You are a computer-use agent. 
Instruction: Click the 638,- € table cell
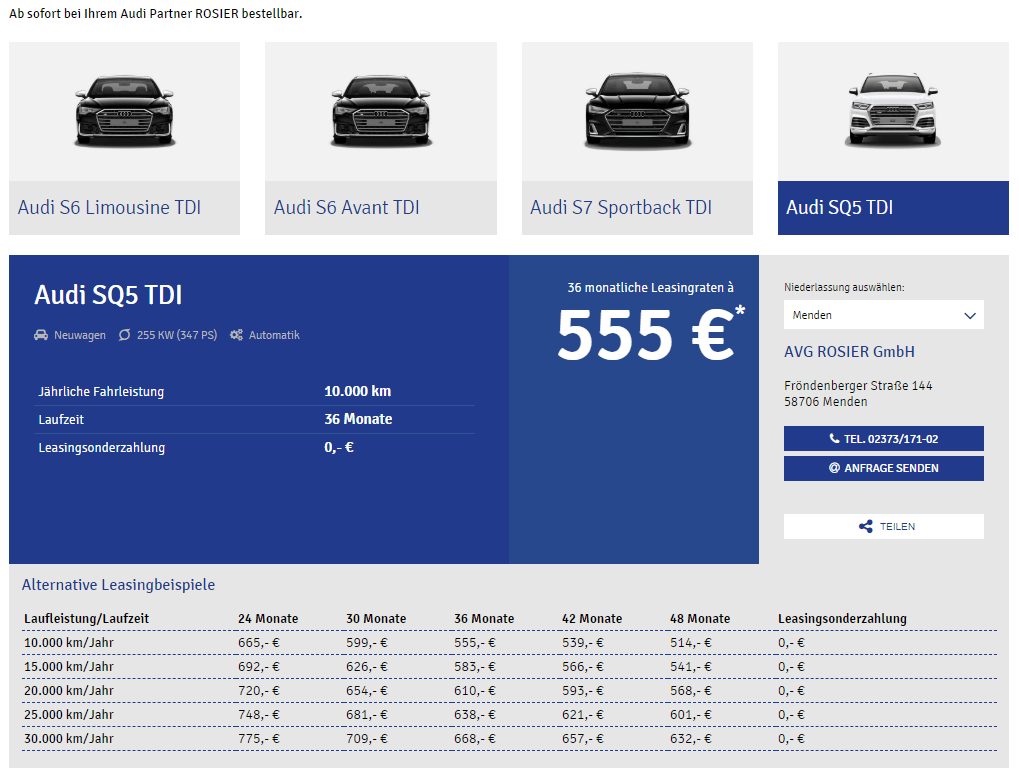(x=474, y=715)
